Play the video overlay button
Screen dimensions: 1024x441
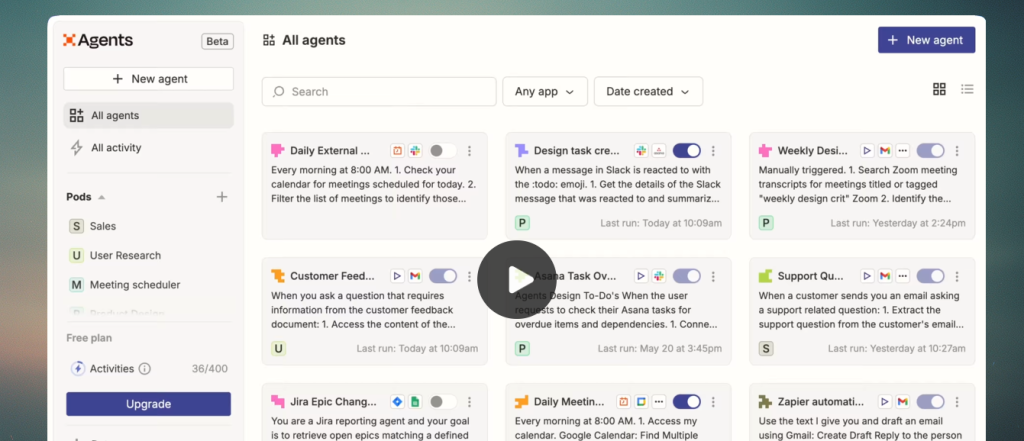click(517, 280)
